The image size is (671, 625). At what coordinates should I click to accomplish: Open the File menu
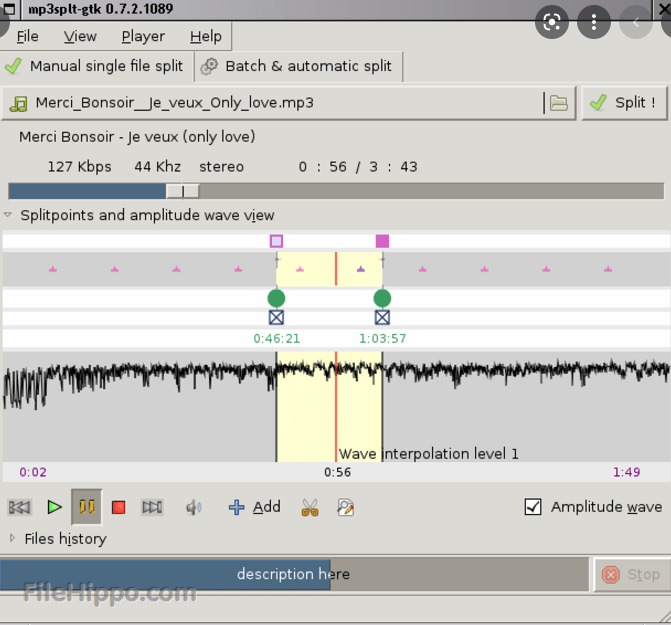(27, 36)
